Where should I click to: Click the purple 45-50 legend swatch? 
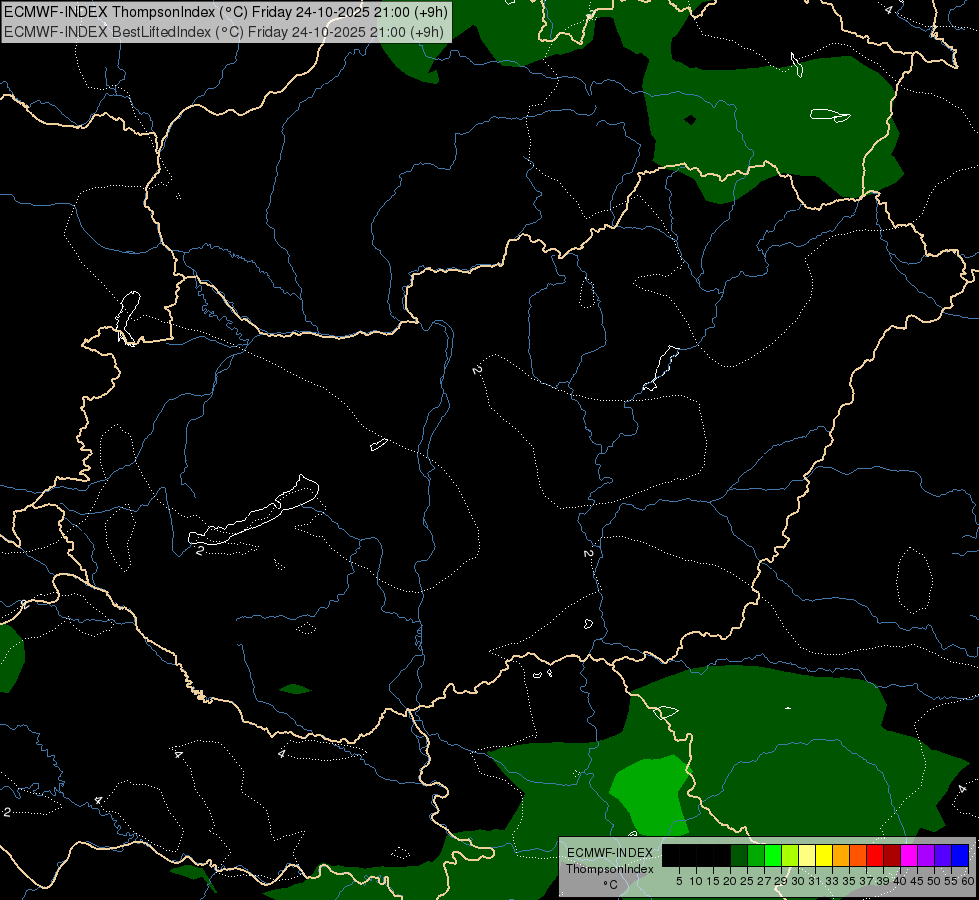pyautogui.click(x=926, y=855)
